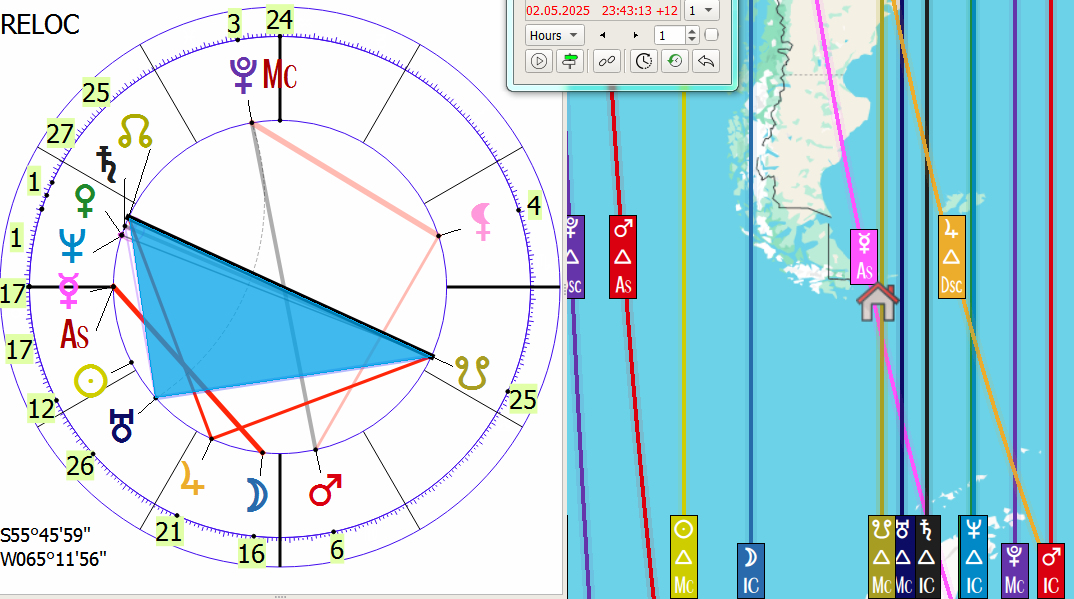
Task: Click the home location marker on map
Action: coord(878,301)
